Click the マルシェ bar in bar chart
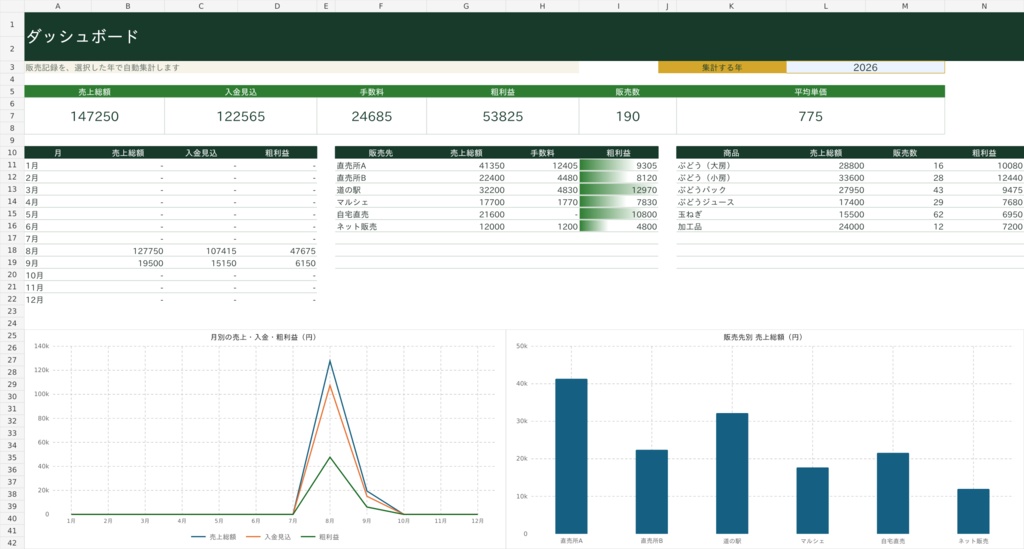 (812, 501)
